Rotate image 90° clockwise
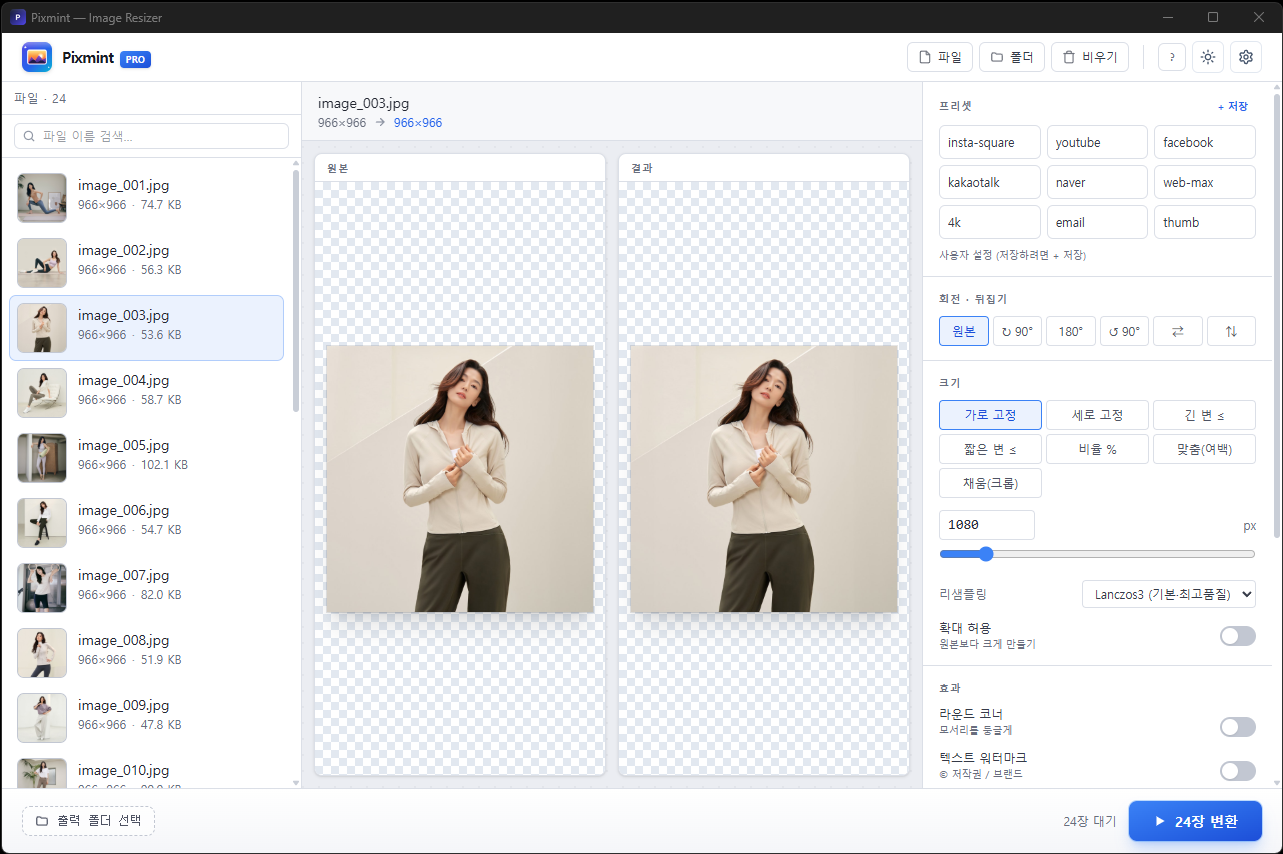Viewport: 1283px width, 854px height. click(x=1016, y=331)
